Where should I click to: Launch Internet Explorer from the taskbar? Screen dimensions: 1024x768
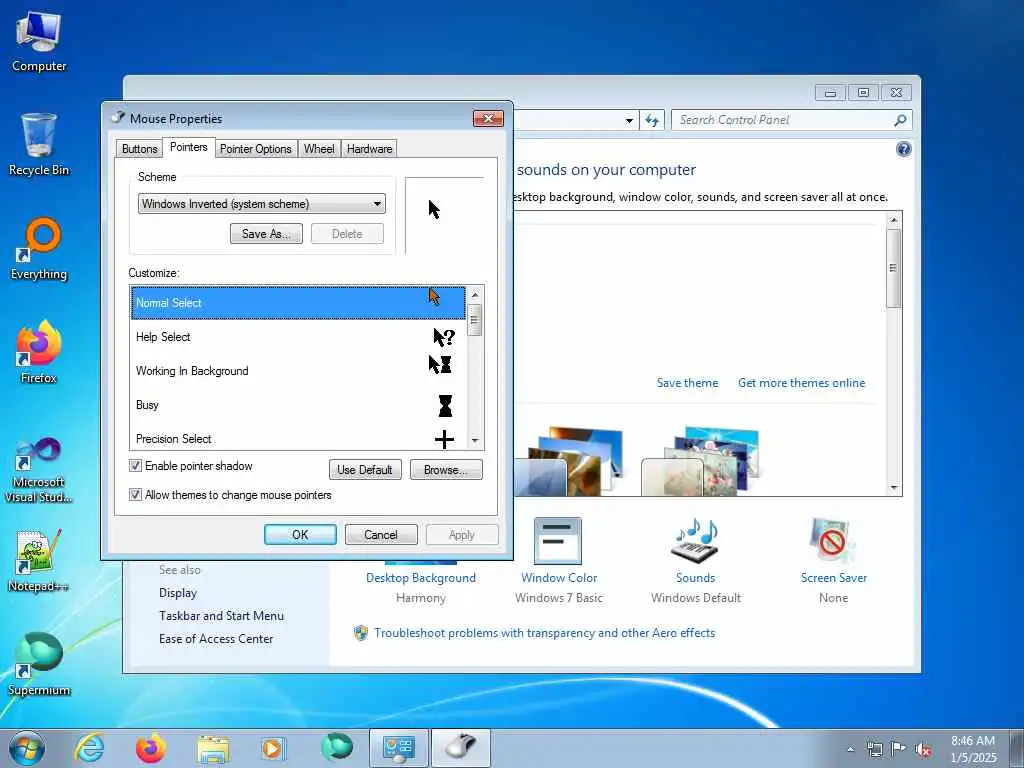point(89,748)
